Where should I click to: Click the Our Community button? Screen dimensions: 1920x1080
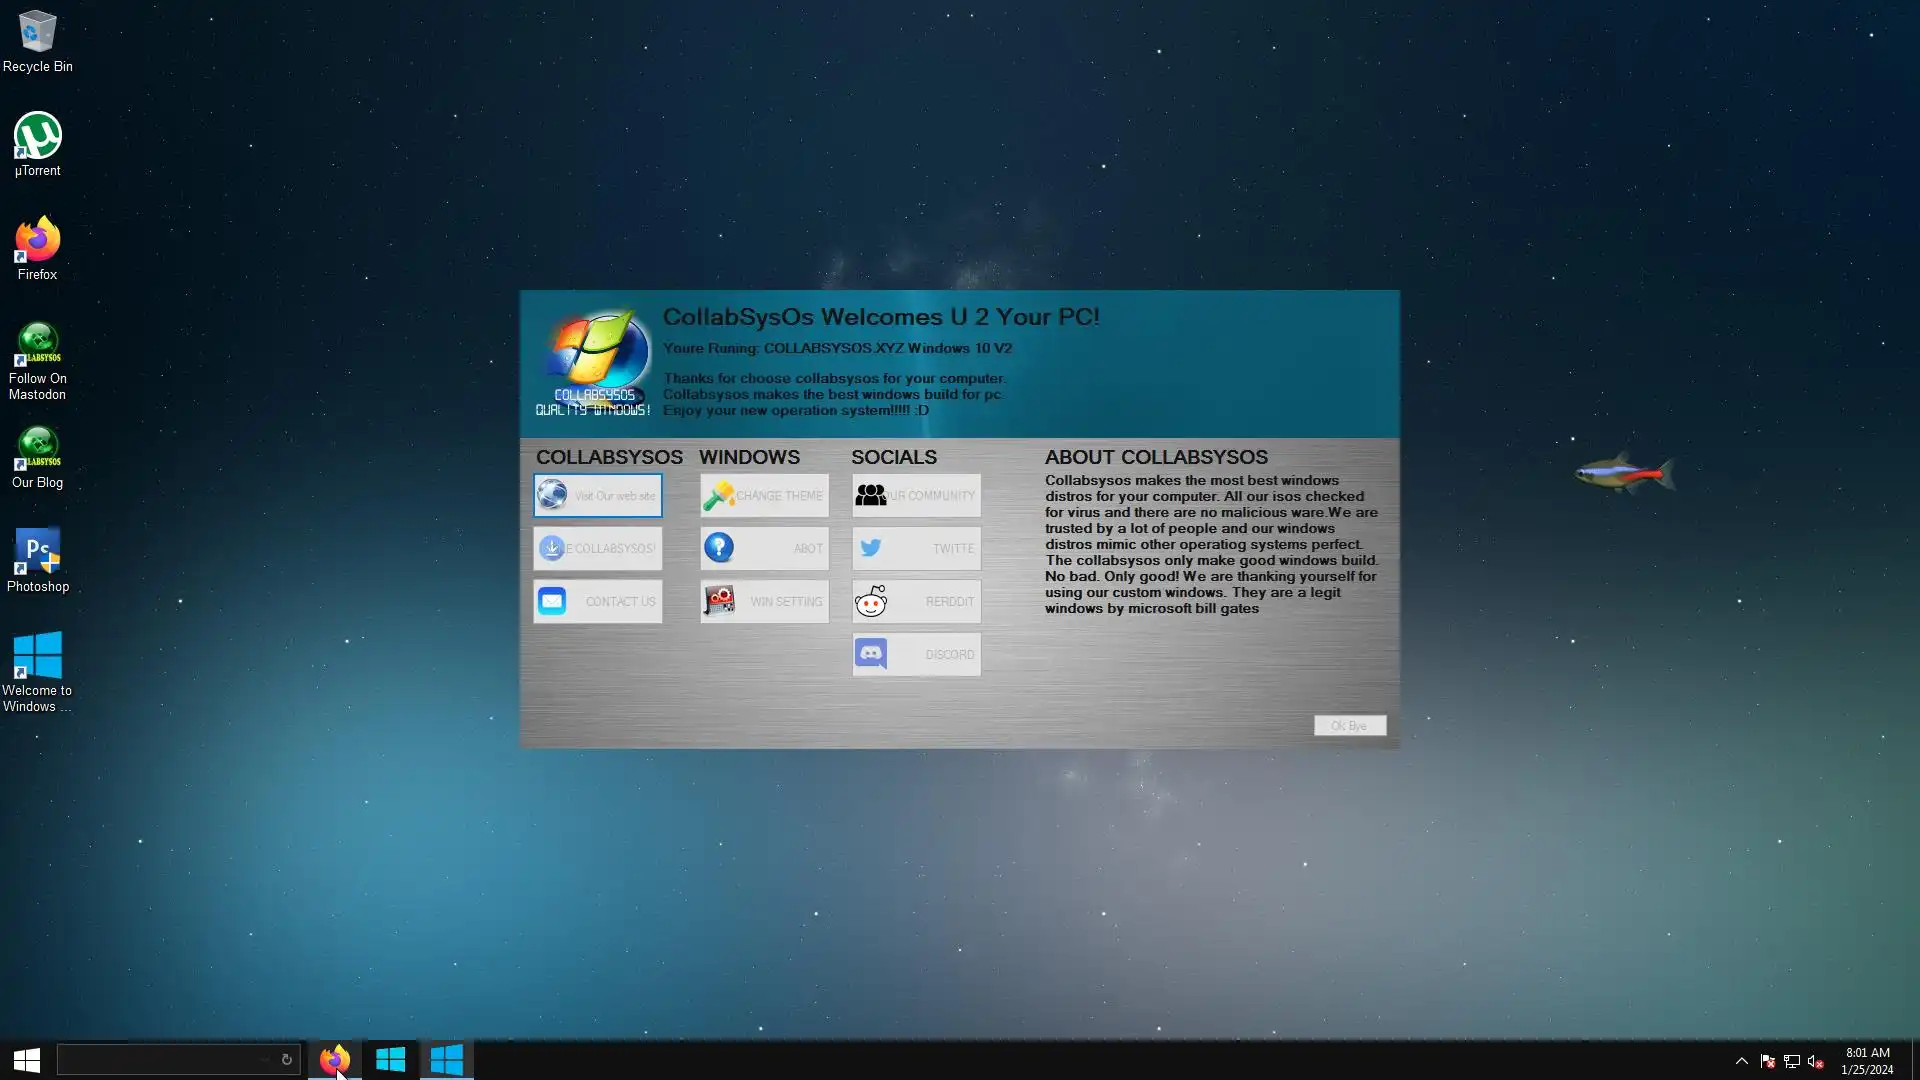pos(916,496)
